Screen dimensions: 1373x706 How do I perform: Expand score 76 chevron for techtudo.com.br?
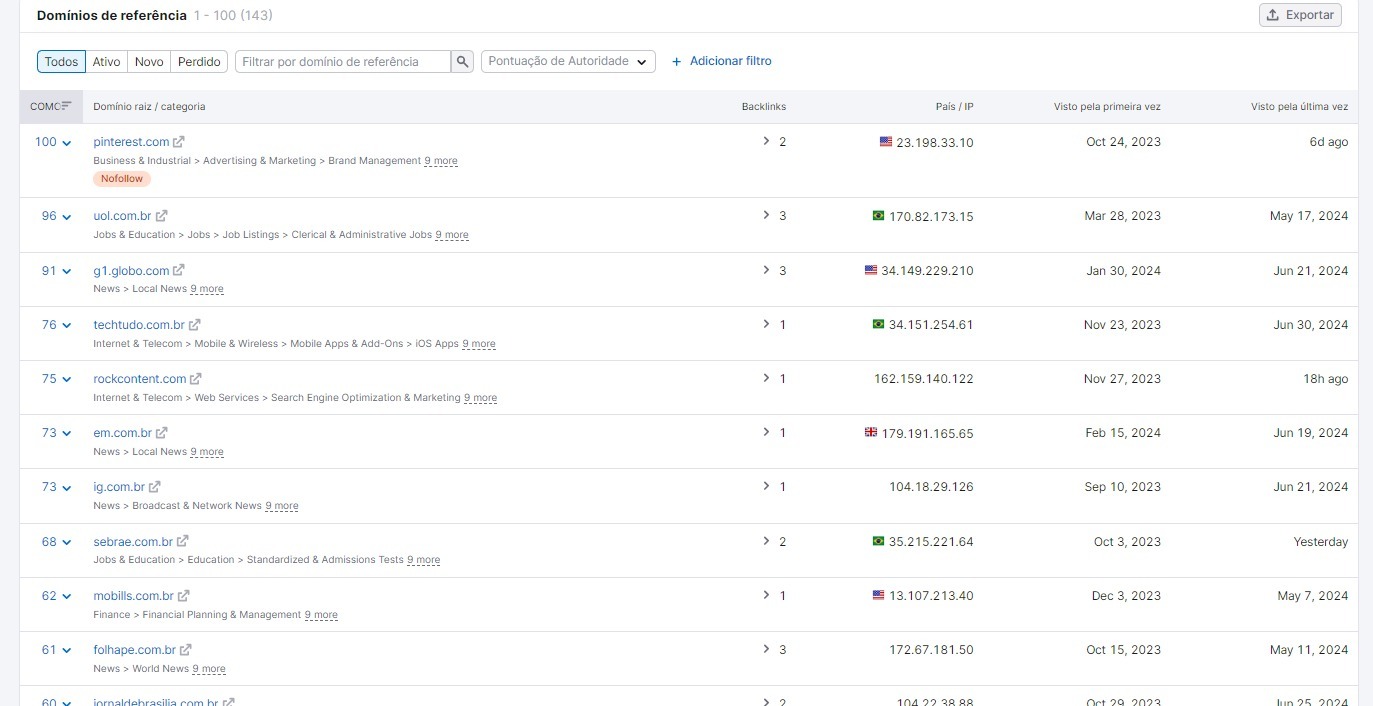[x=67, y=326]
